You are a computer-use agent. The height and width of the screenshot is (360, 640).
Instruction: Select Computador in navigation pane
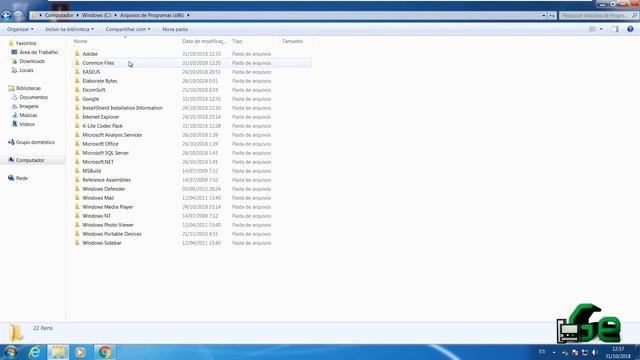point(30,160)
